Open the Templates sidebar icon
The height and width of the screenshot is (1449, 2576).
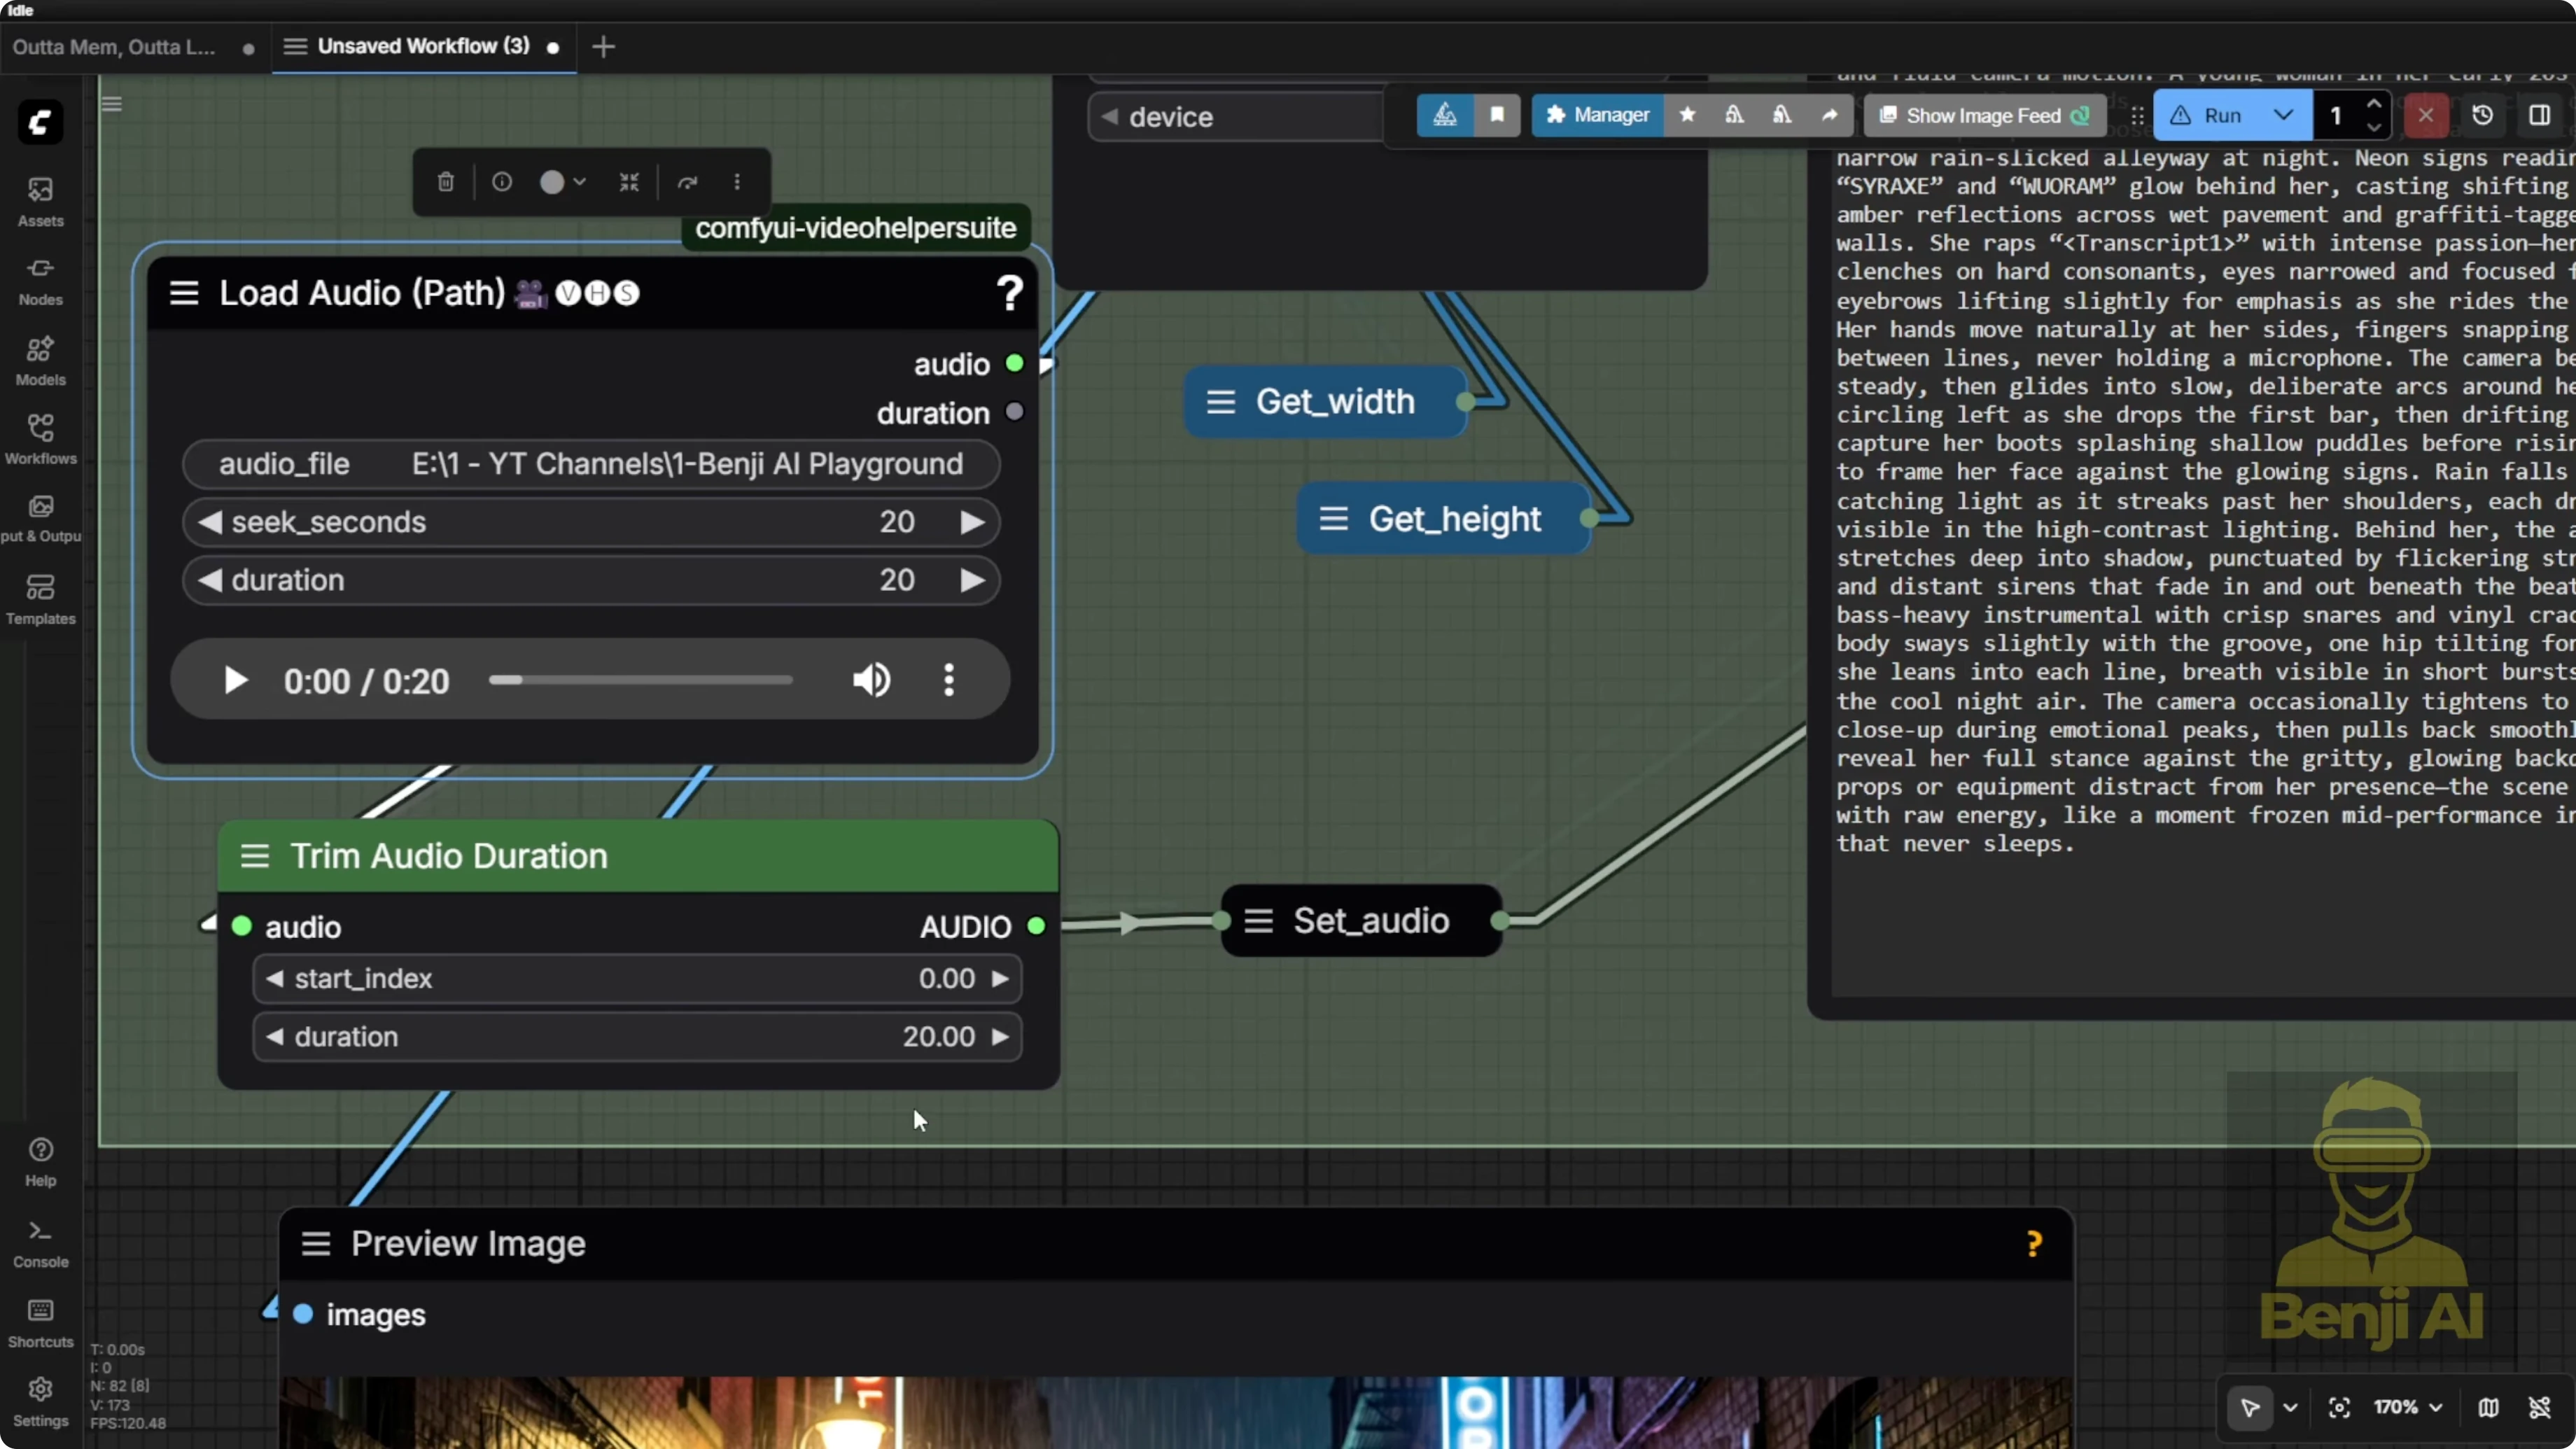[40, 598]
